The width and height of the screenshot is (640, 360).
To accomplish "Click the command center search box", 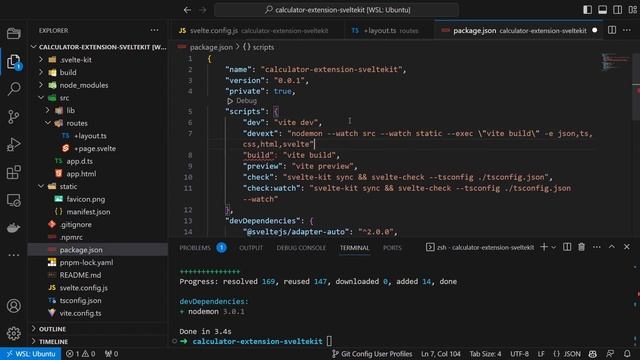I will (x=337, y=10).
